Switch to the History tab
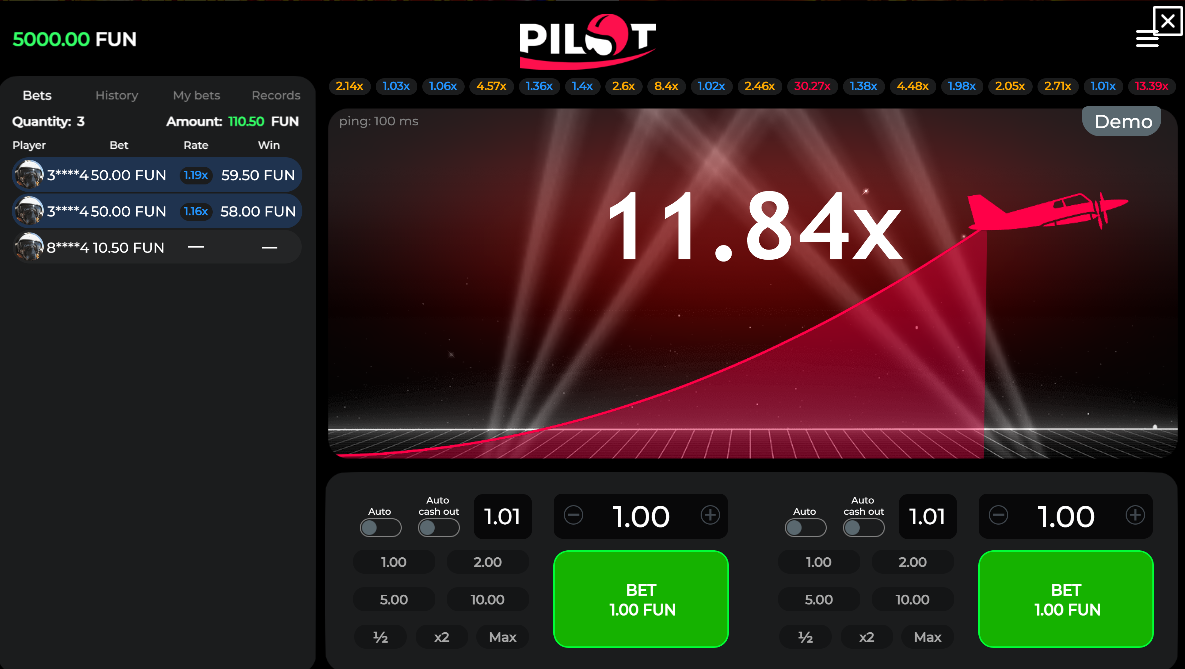The image size is (1185, 669). click(x=117, y=95)
